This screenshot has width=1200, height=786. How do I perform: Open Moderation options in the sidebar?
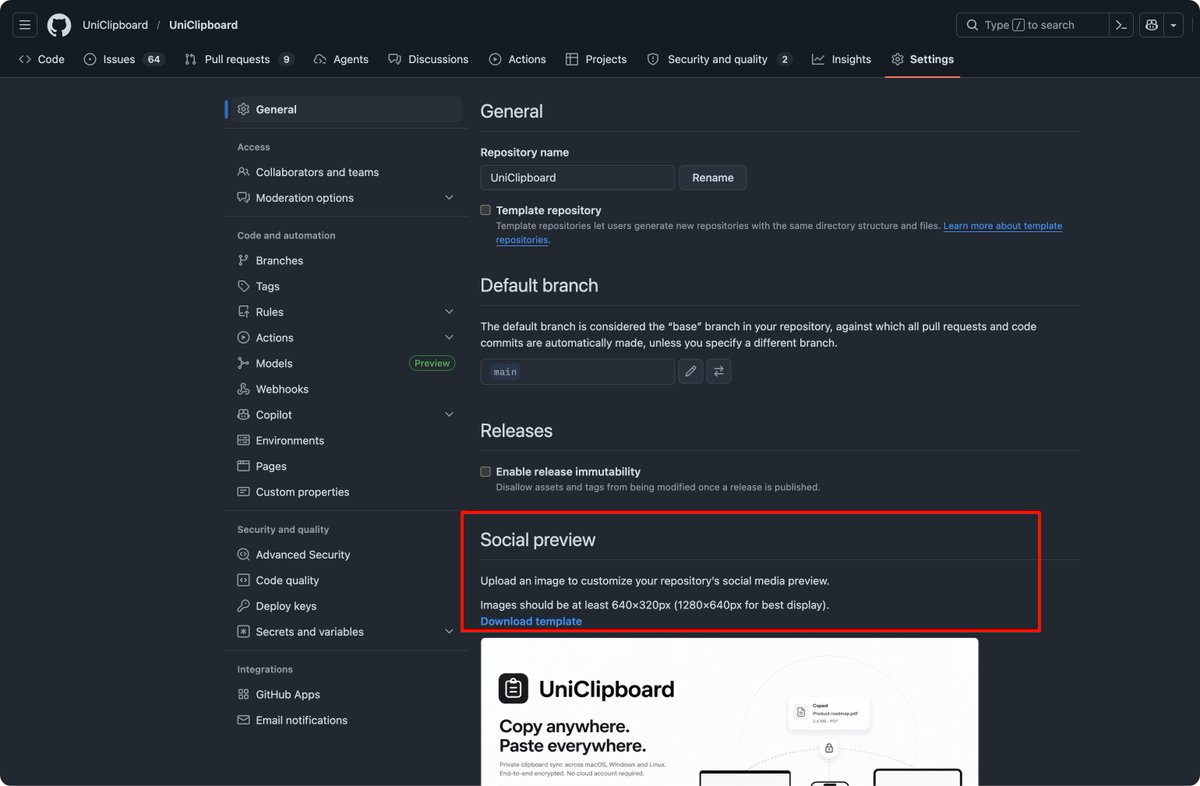pyautogui.click(x=304, y=198)
